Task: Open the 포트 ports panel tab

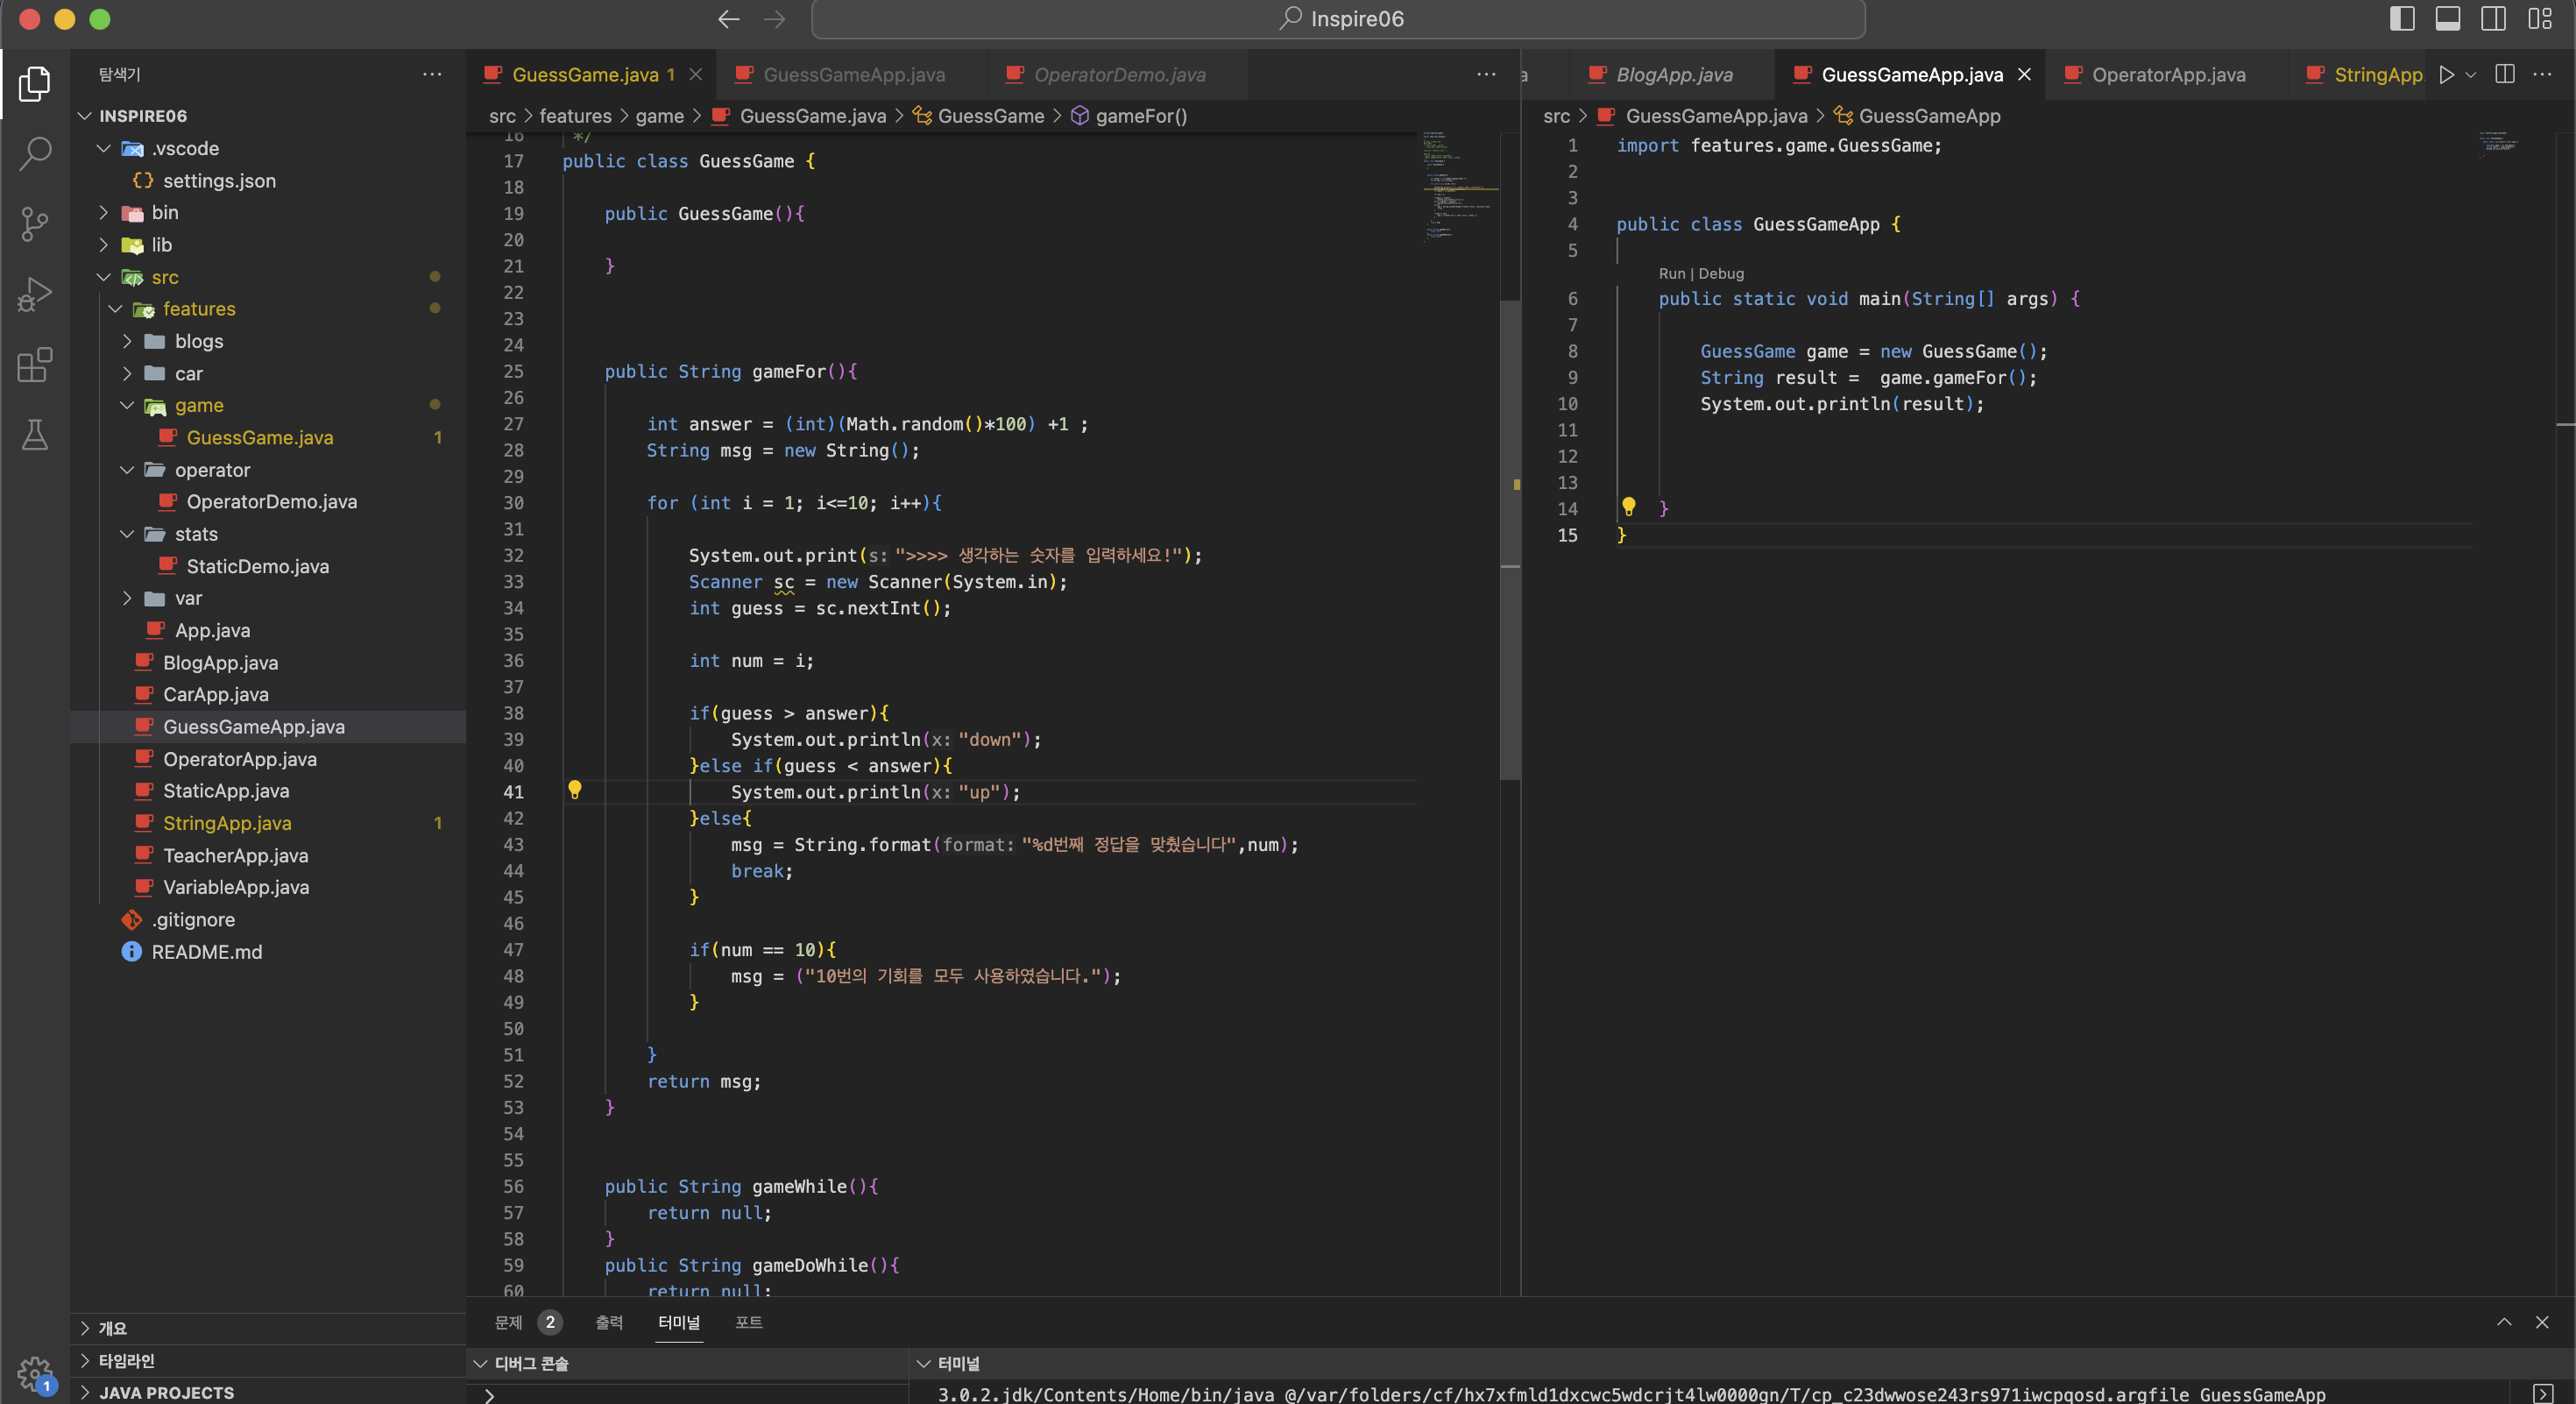Action: (748, 1322)
